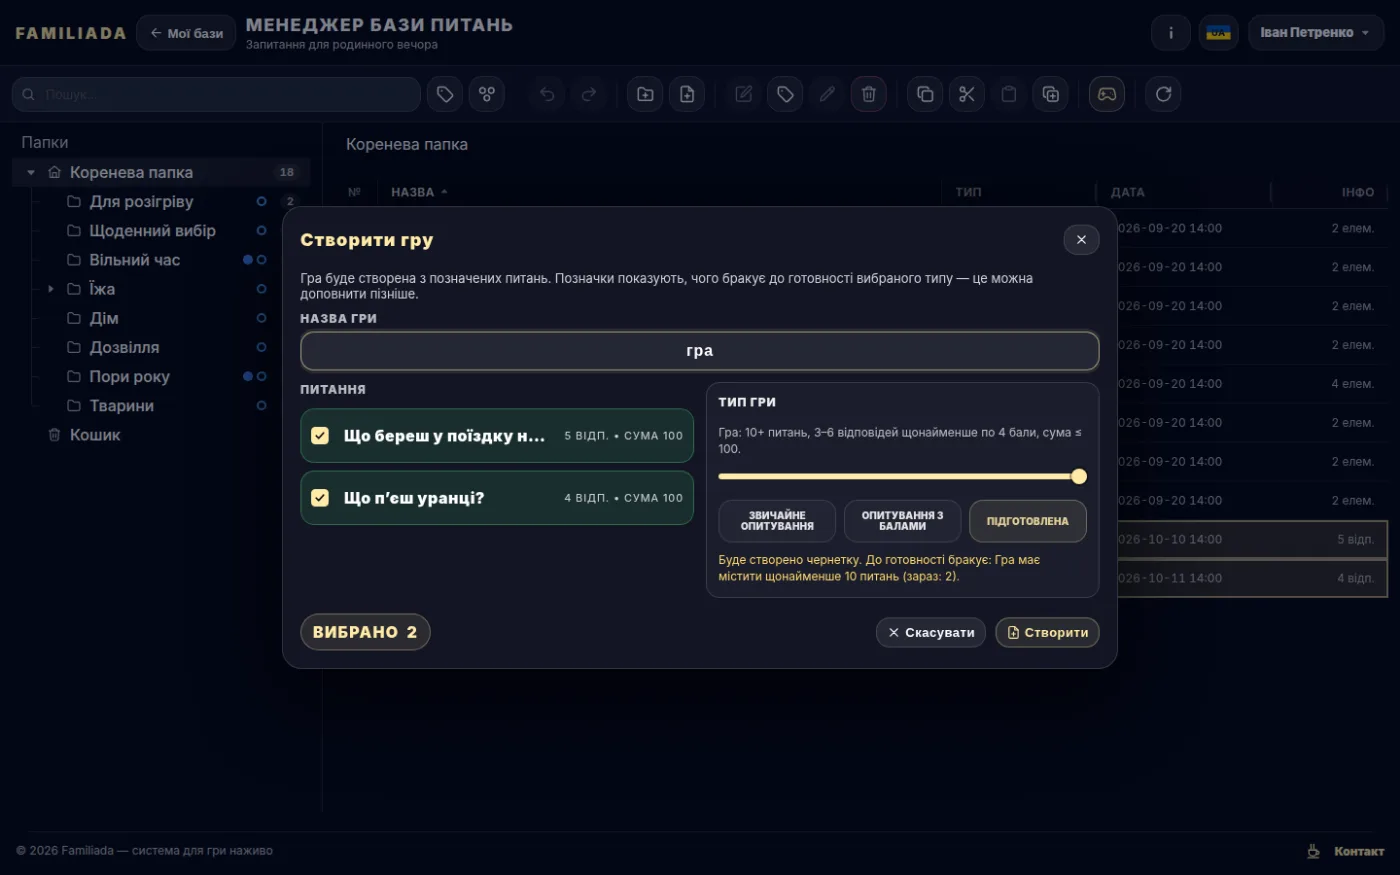Viewport: 1400px width, 875px height.
Task: Click the "Скасувати" button
Action: point(931,633)
